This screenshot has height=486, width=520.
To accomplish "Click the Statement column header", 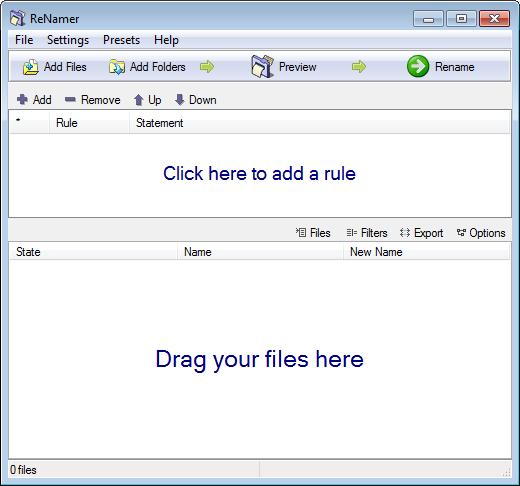I will (319, 123).
